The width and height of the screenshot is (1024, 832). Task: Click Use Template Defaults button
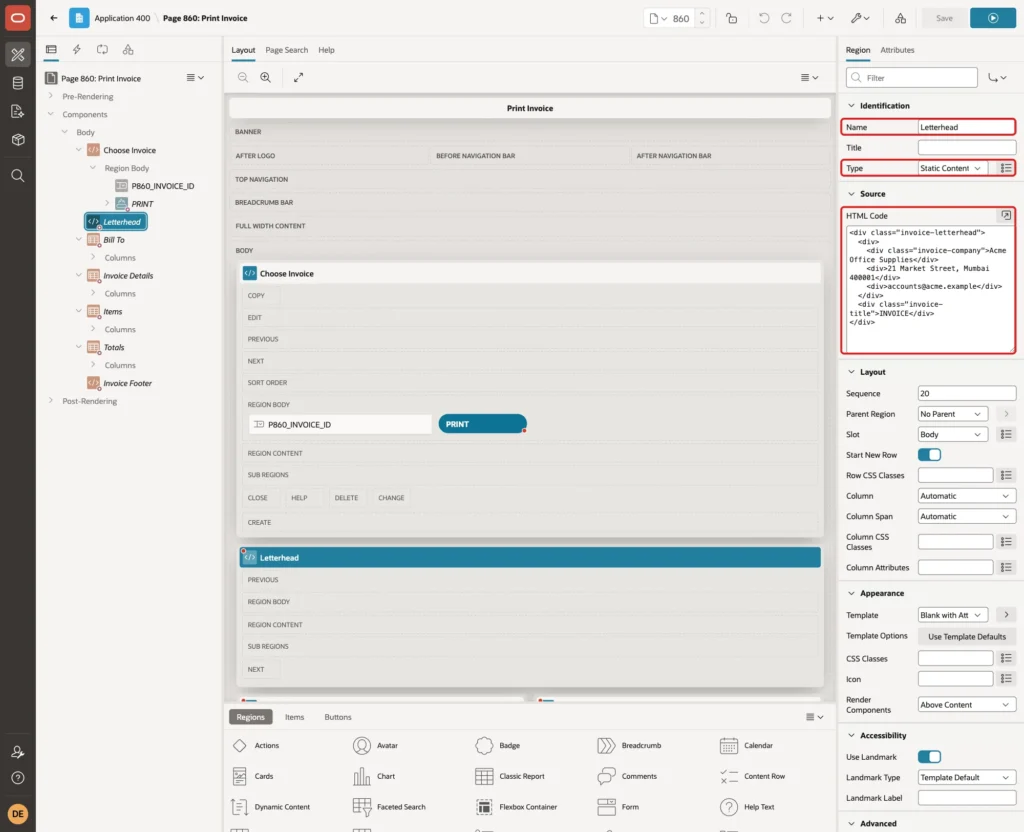(x=967, y=637)
